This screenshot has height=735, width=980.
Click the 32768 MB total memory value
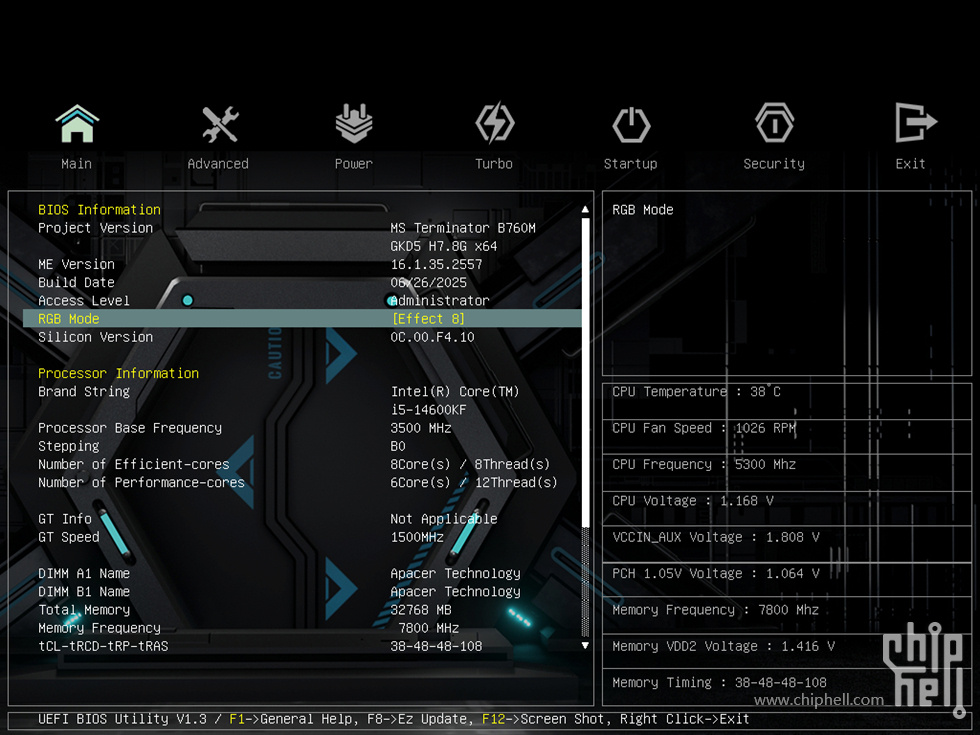click(421, 609)
